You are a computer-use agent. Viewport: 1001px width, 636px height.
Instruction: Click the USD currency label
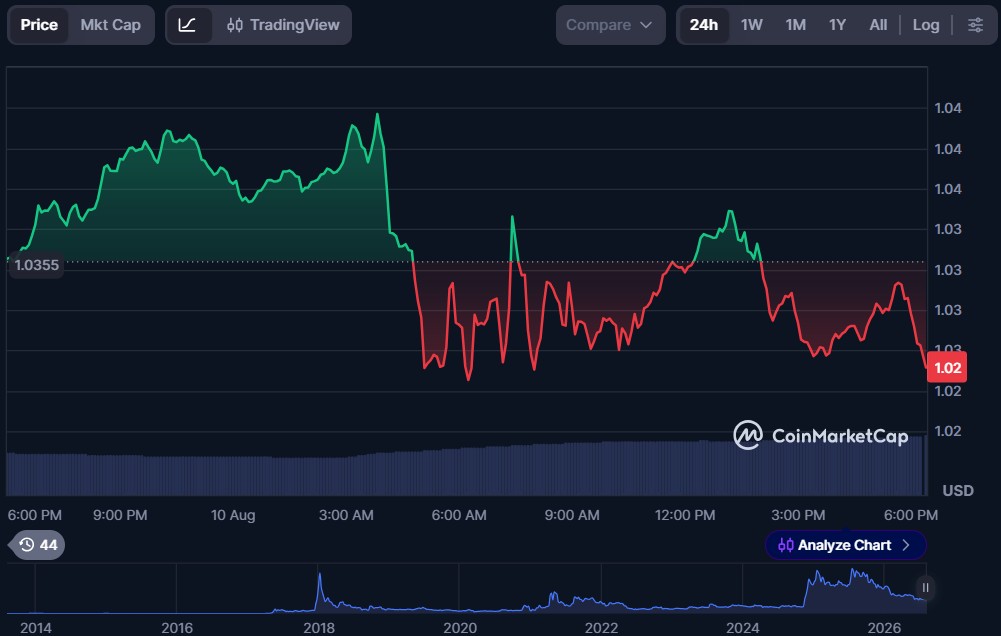(958, 490)
